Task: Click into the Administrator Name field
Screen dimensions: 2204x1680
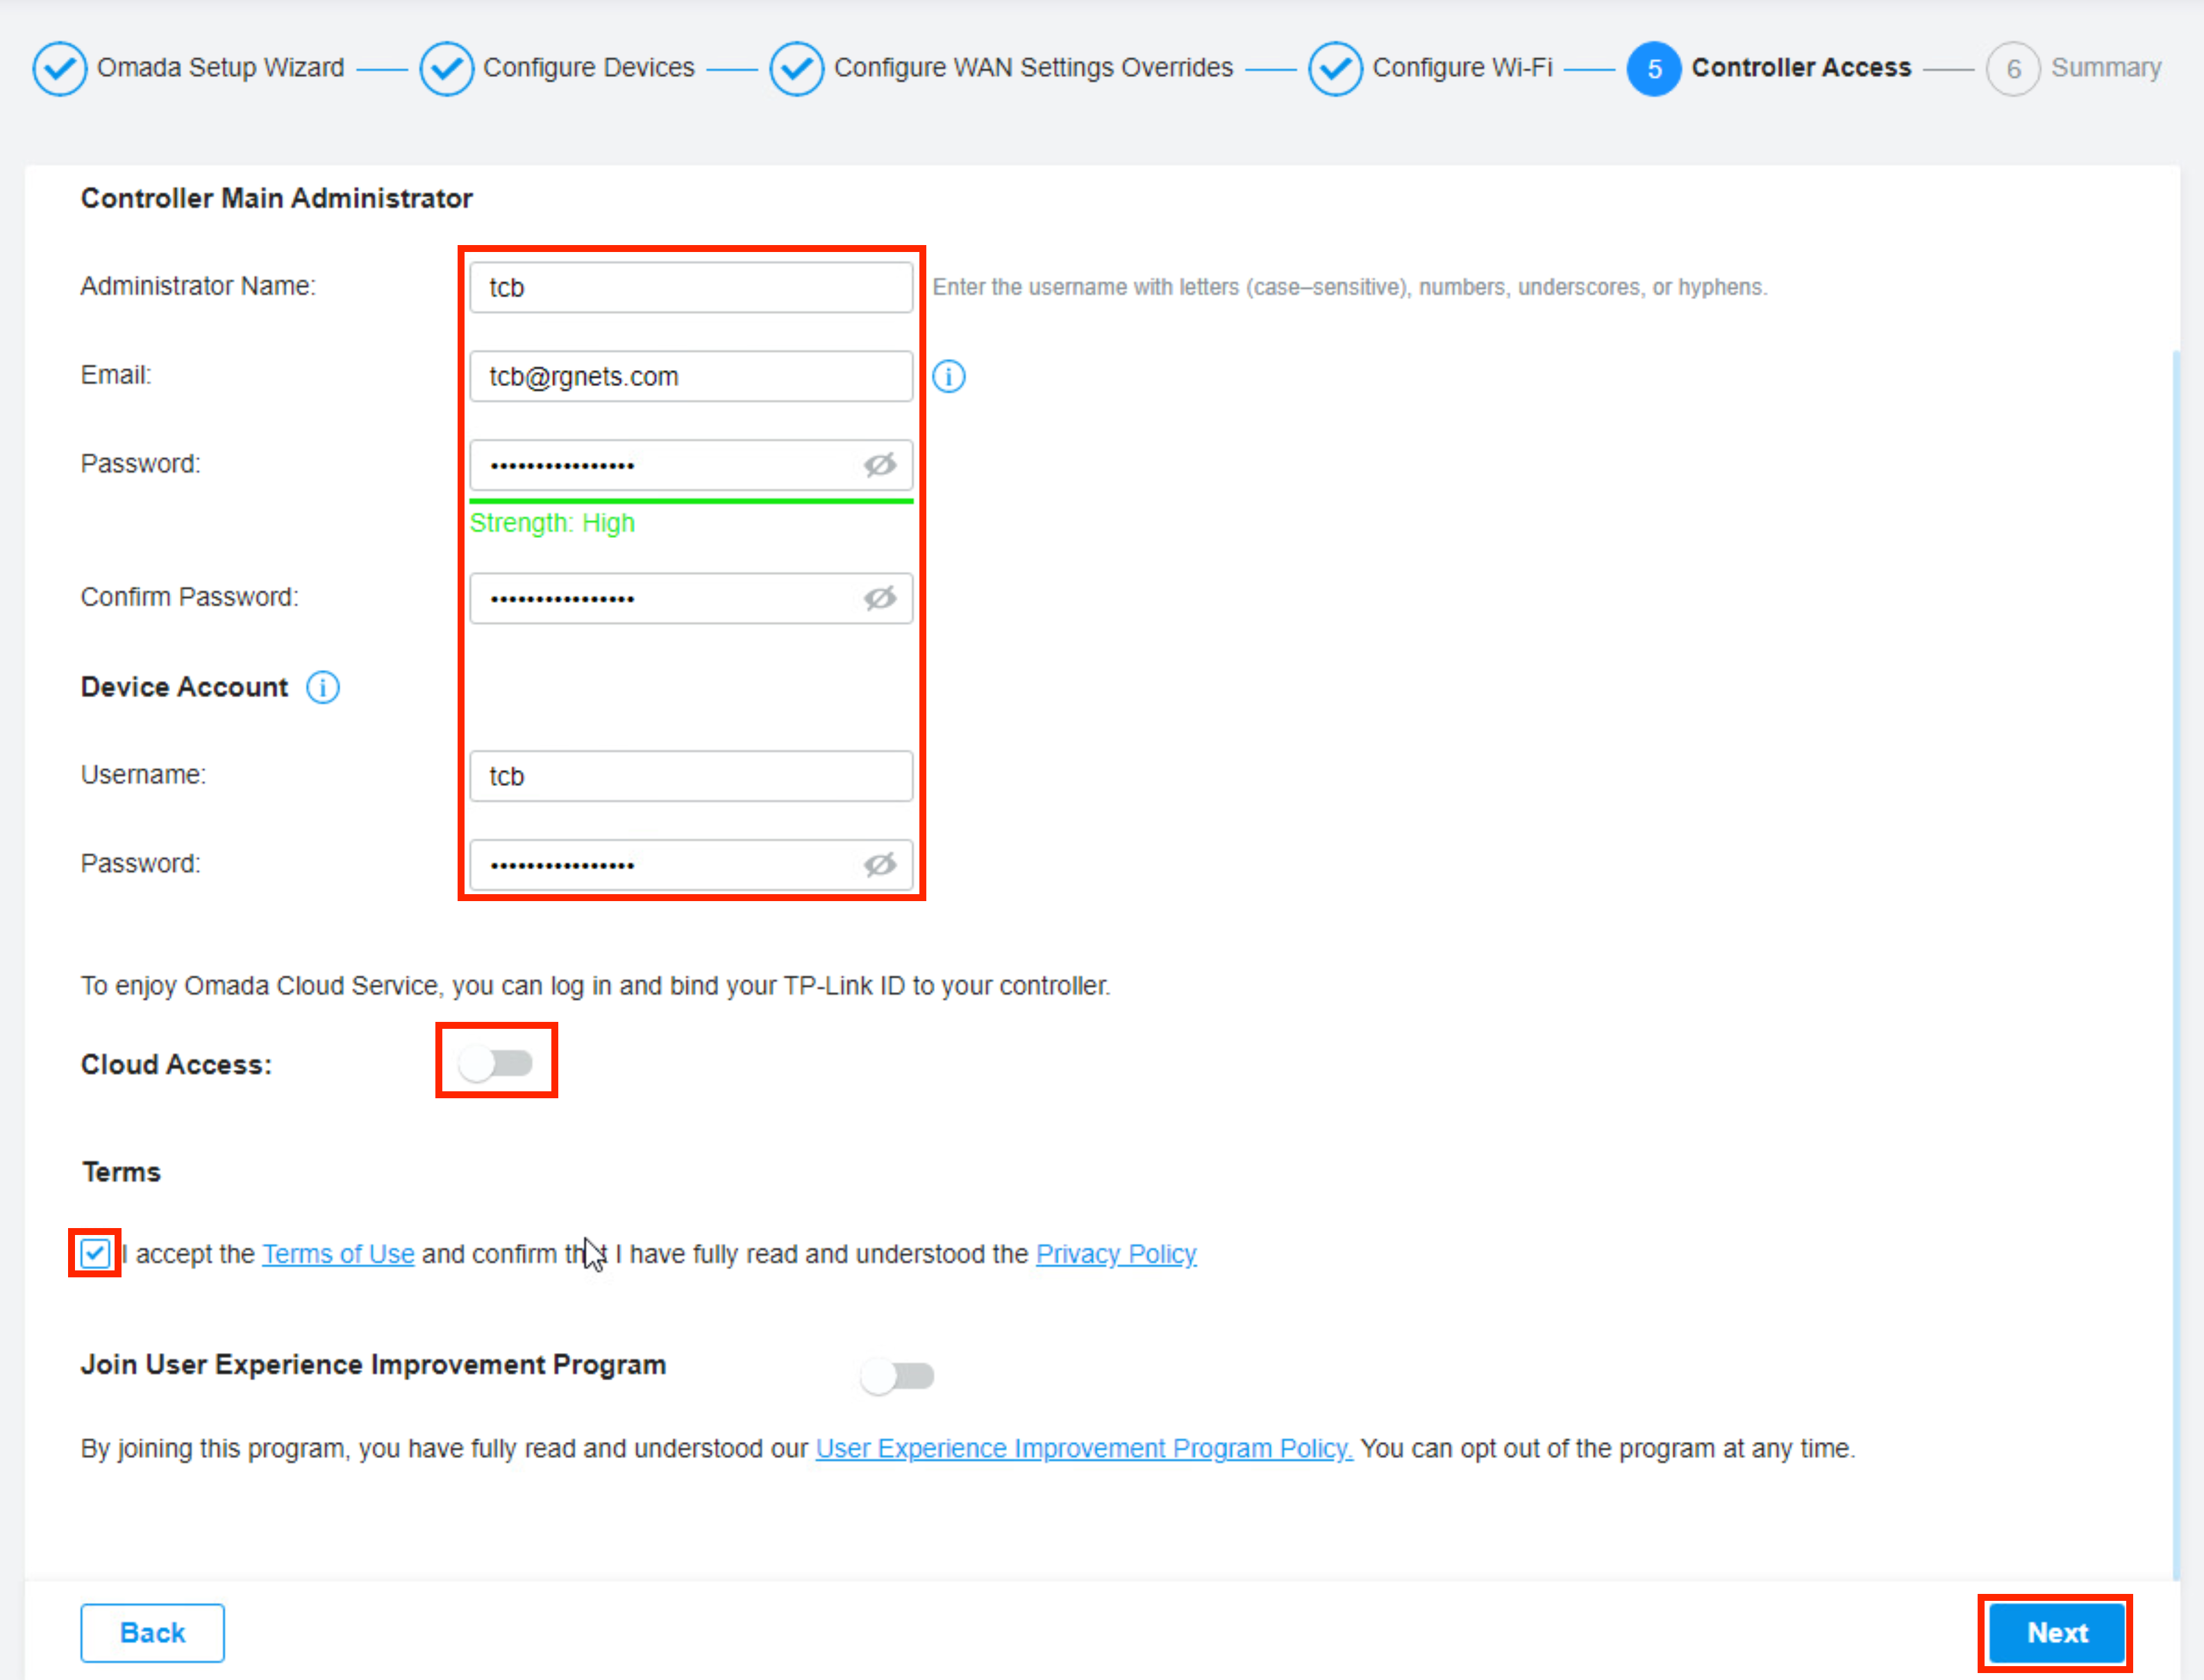Action: coord(690,287)
